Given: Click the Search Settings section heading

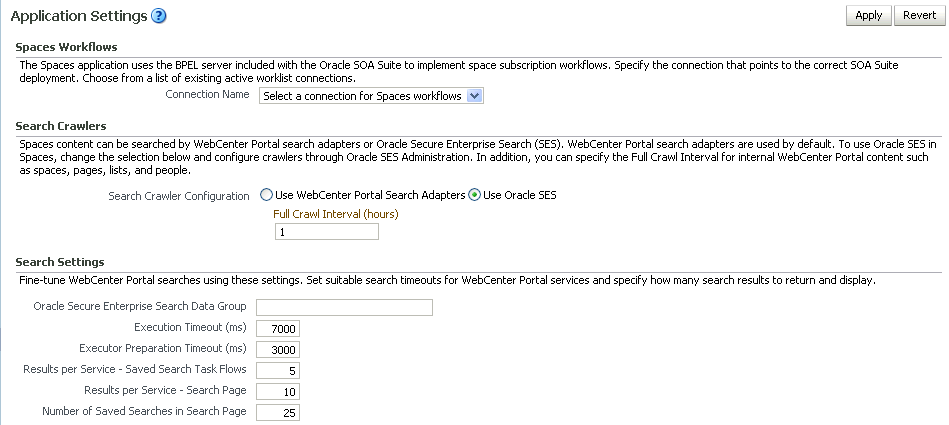Looking at the screenshot, I should click(x=61, y=262).
